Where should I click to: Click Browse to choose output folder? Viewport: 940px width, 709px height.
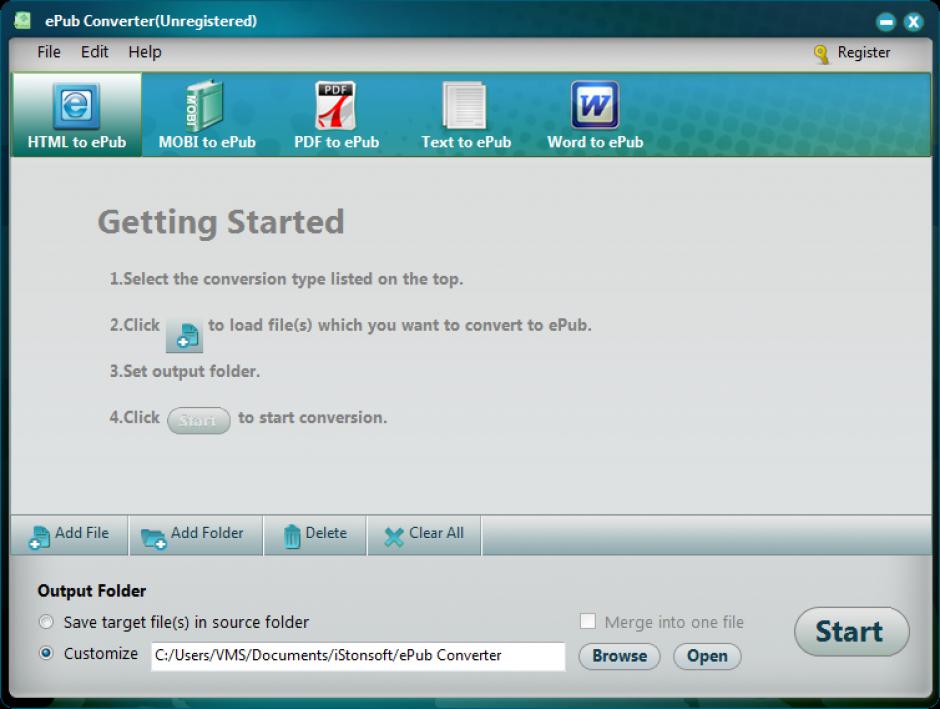point(619,656)
